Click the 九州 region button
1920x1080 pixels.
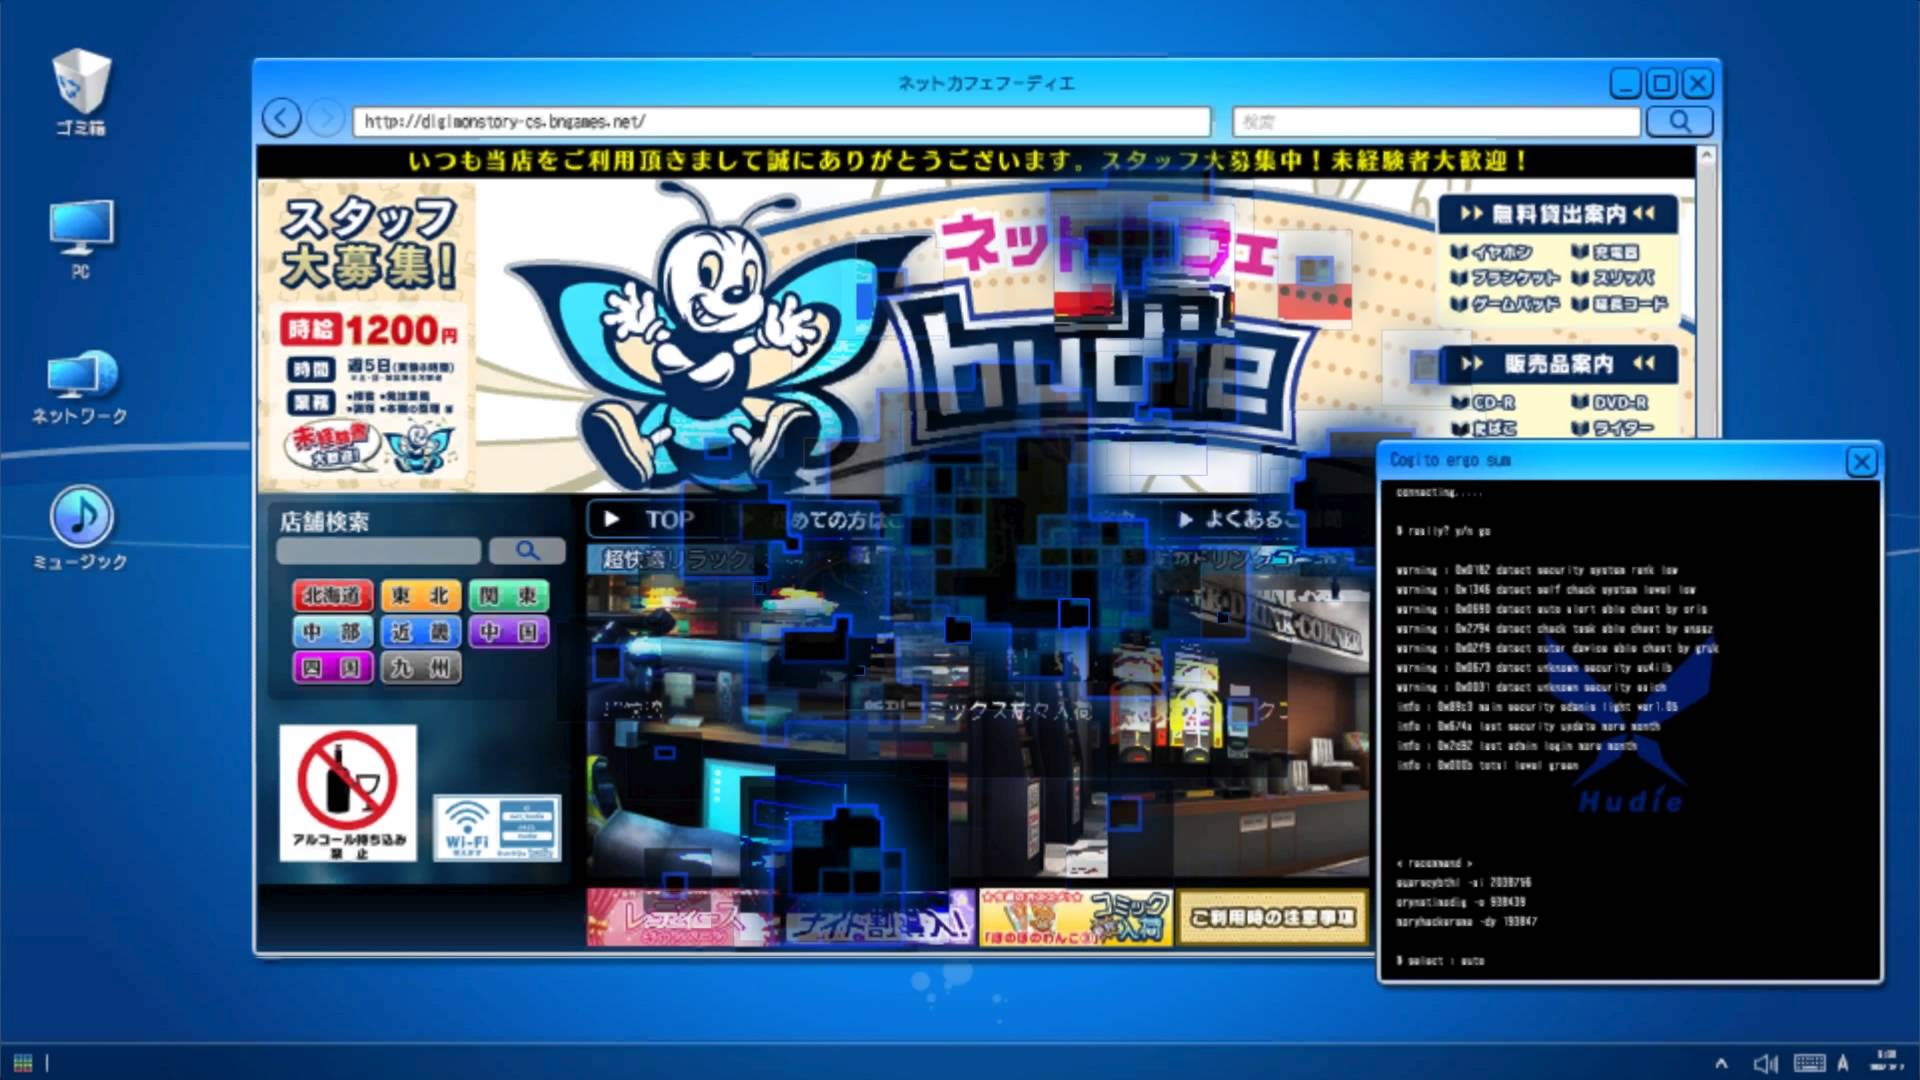point(420,667)
